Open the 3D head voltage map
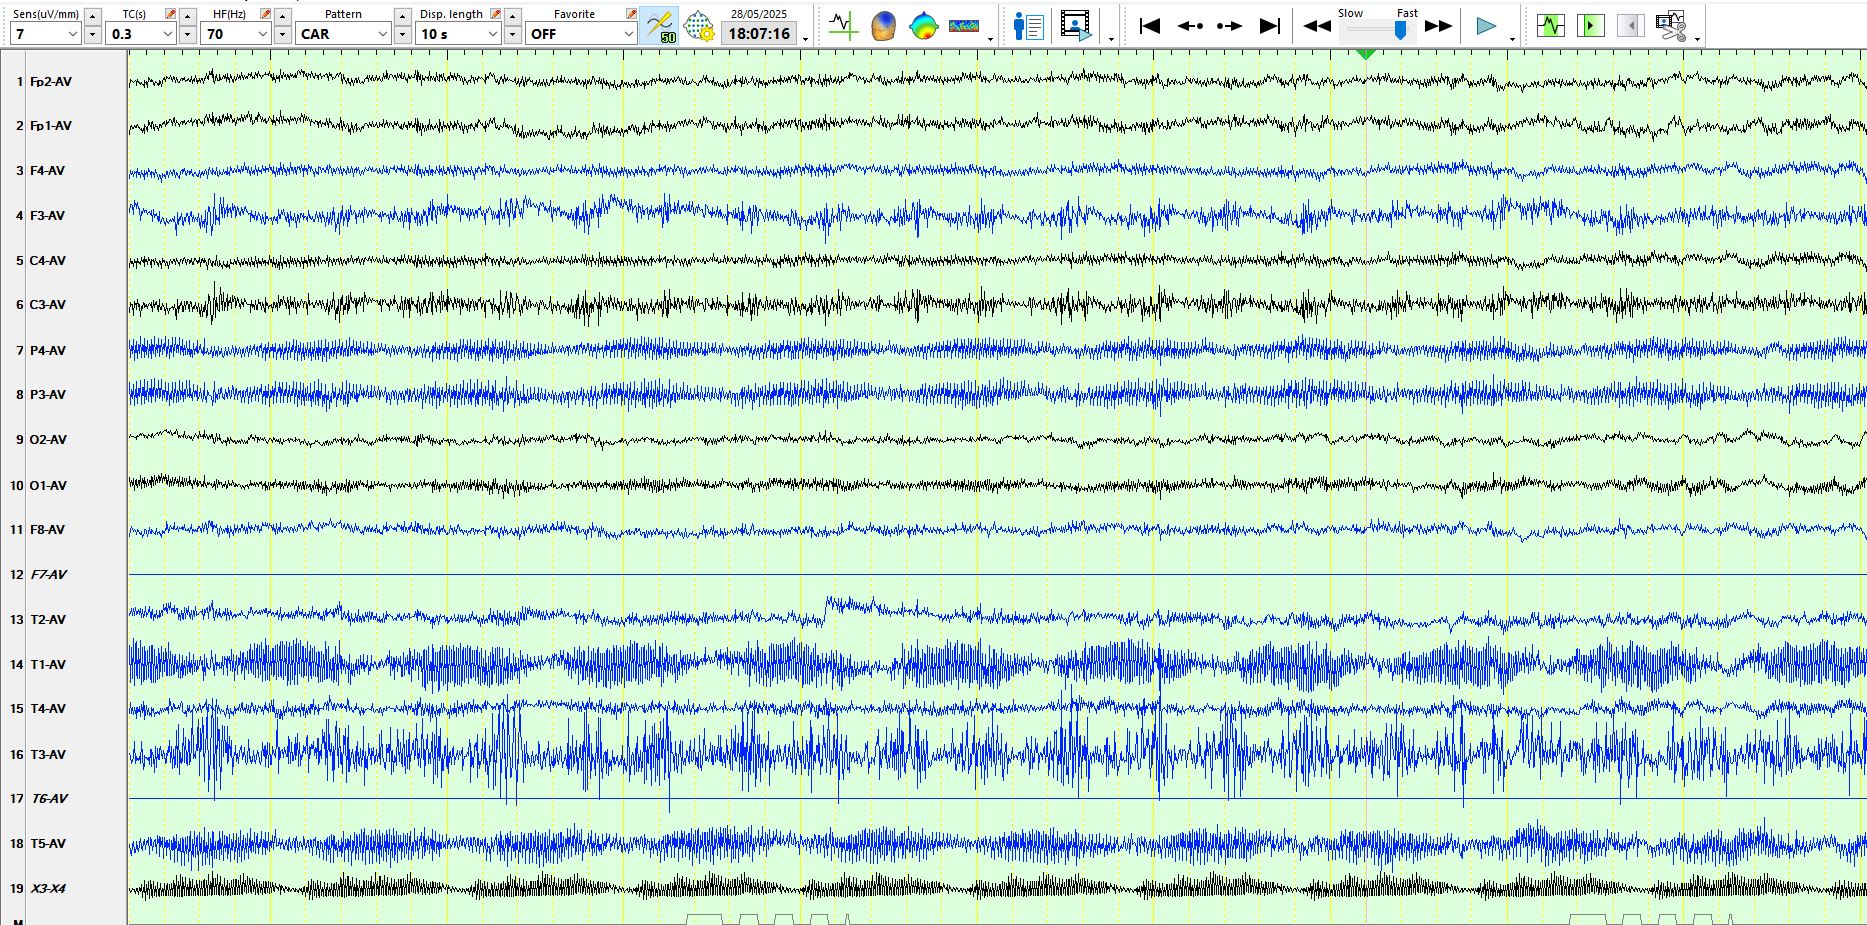 (x=883, y=26)
